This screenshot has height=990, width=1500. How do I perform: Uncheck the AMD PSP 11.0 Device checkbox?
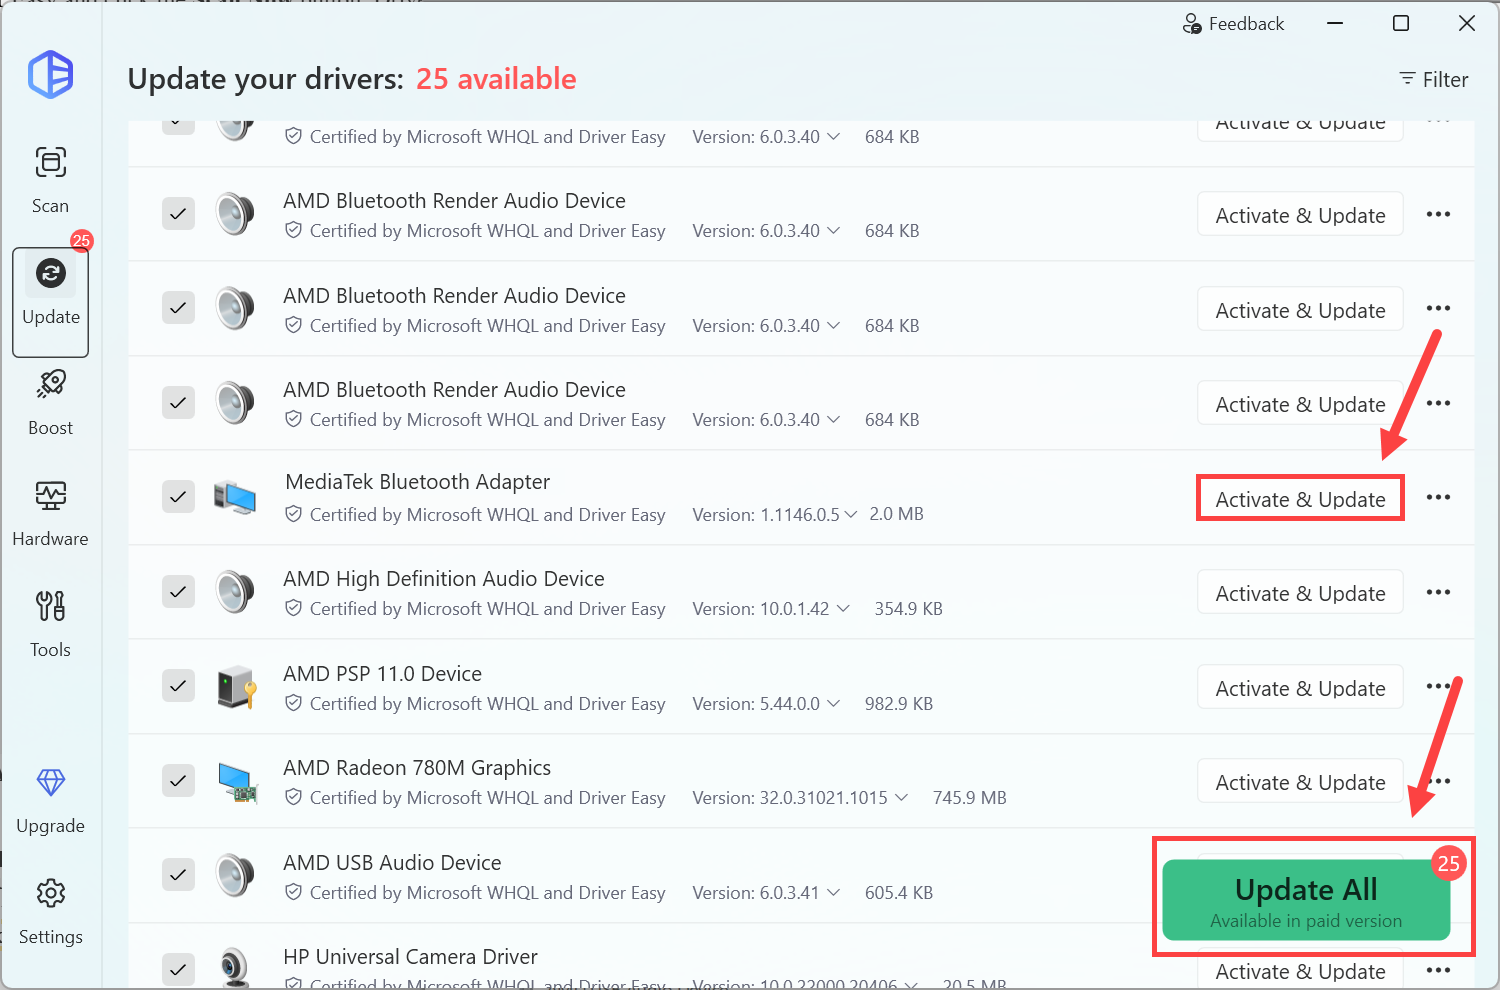[x=178, y=685]
